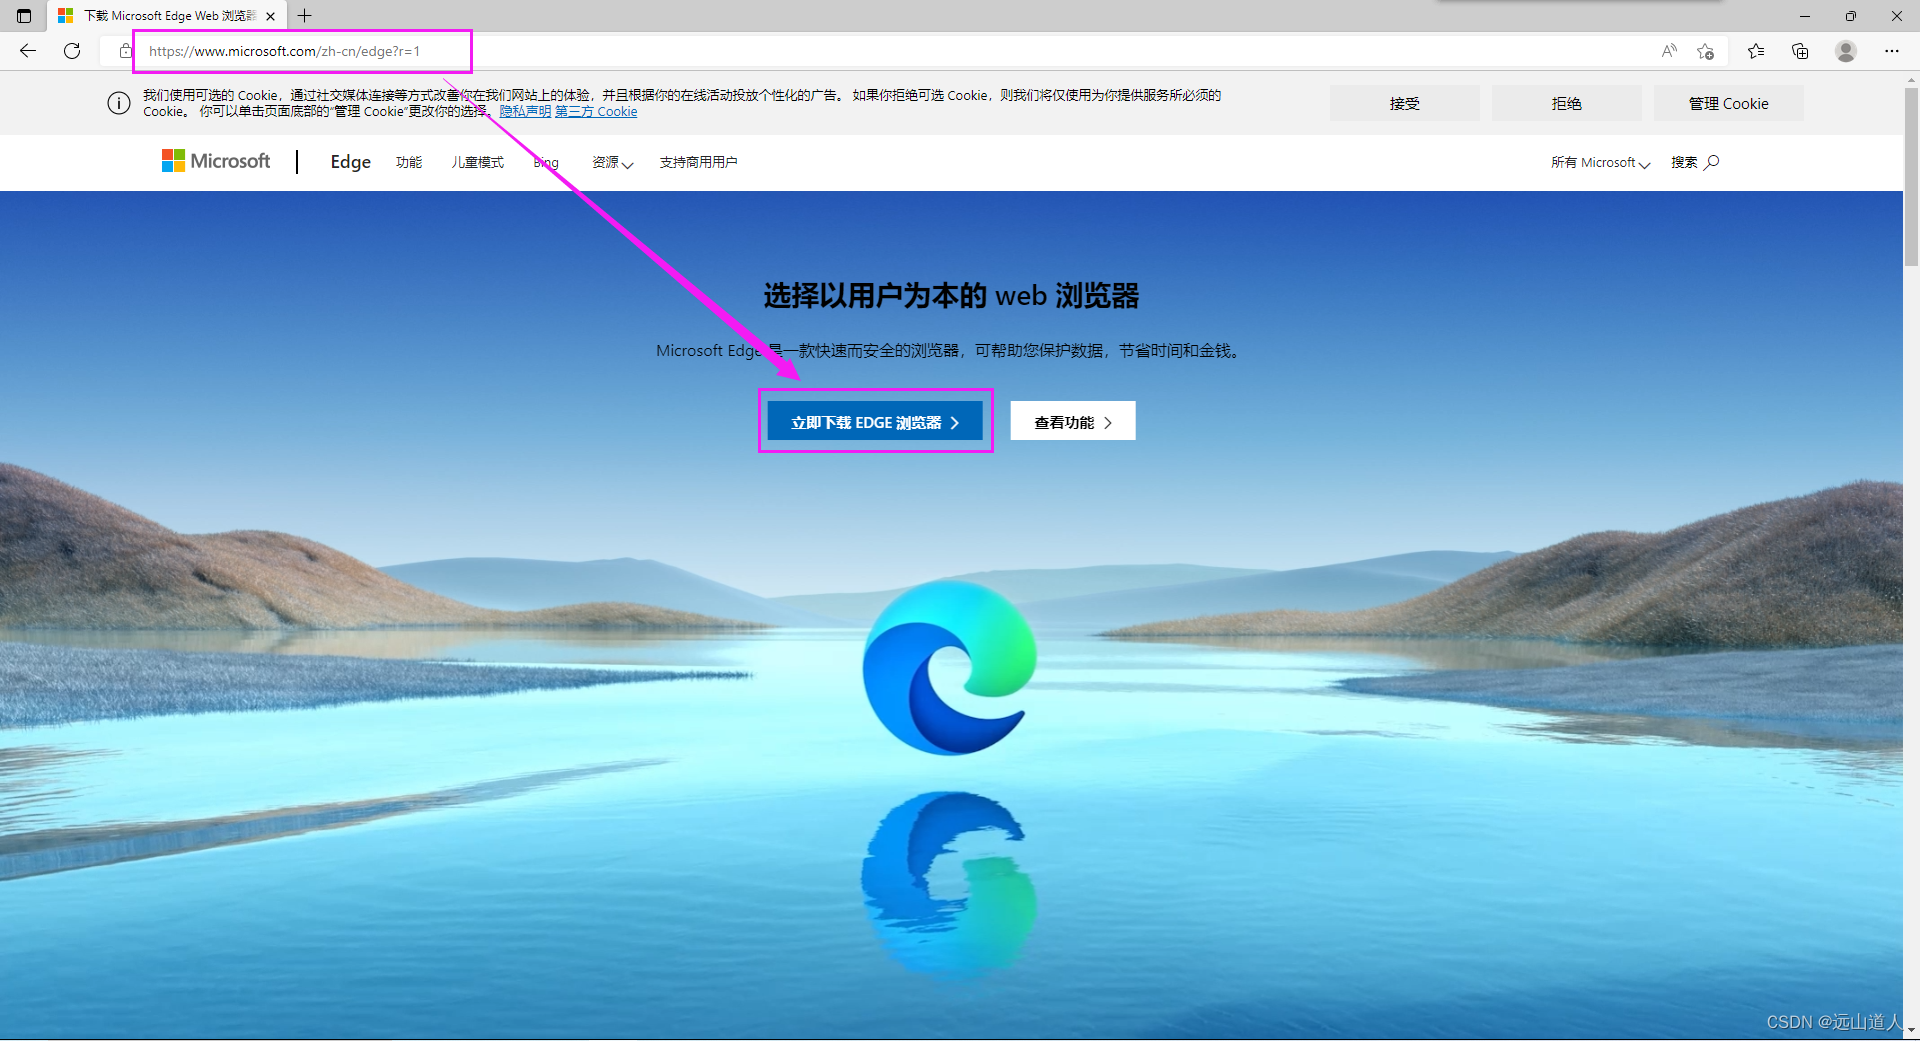Reject cookies with the 拒绝 button
The height and width of the screenshot is (1041, 1920).
[x=1566, y=104]
